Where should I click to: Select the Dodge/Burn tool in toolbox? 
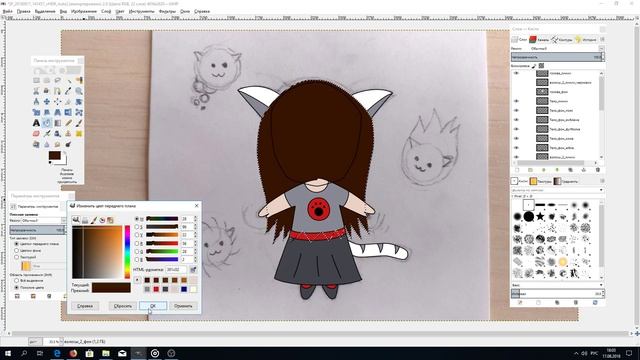pyautogui.click(x=68, y=144)
